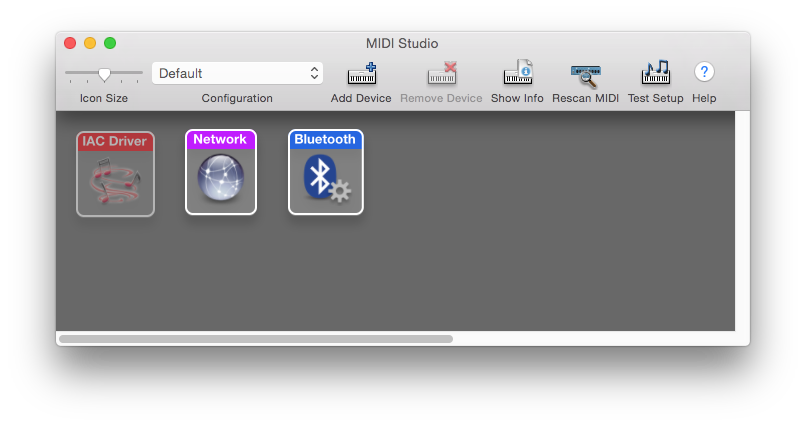The image size is (806, 426).
Task: Open Help via question mark icon
Action: click(704, 72)
